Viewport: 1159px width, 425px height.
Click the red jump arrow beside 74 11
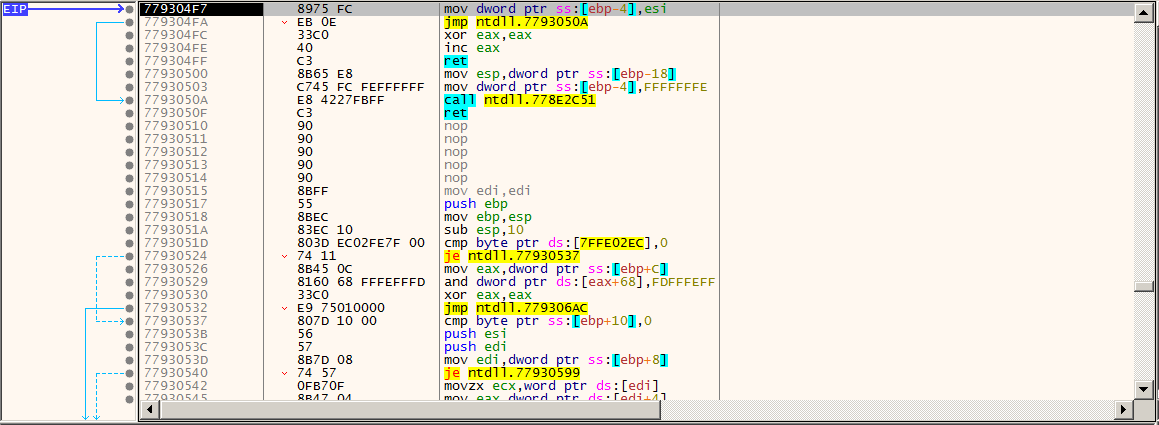285,256
